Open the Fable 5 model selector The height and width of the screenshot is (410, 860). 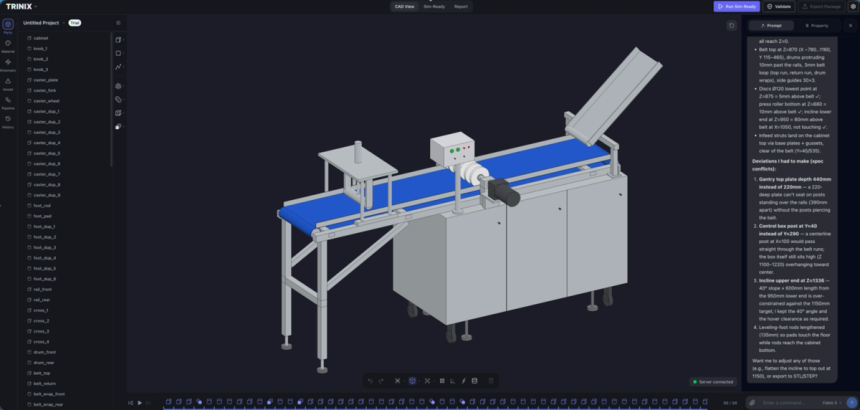[x=832, y=403]
